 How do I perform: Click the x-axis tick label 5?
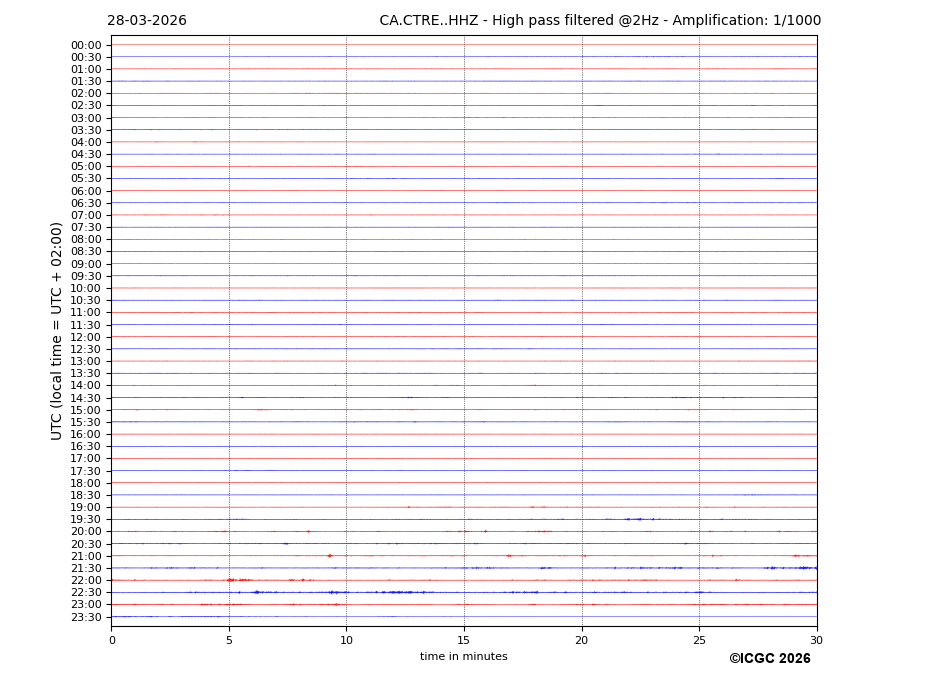point(229,640)
